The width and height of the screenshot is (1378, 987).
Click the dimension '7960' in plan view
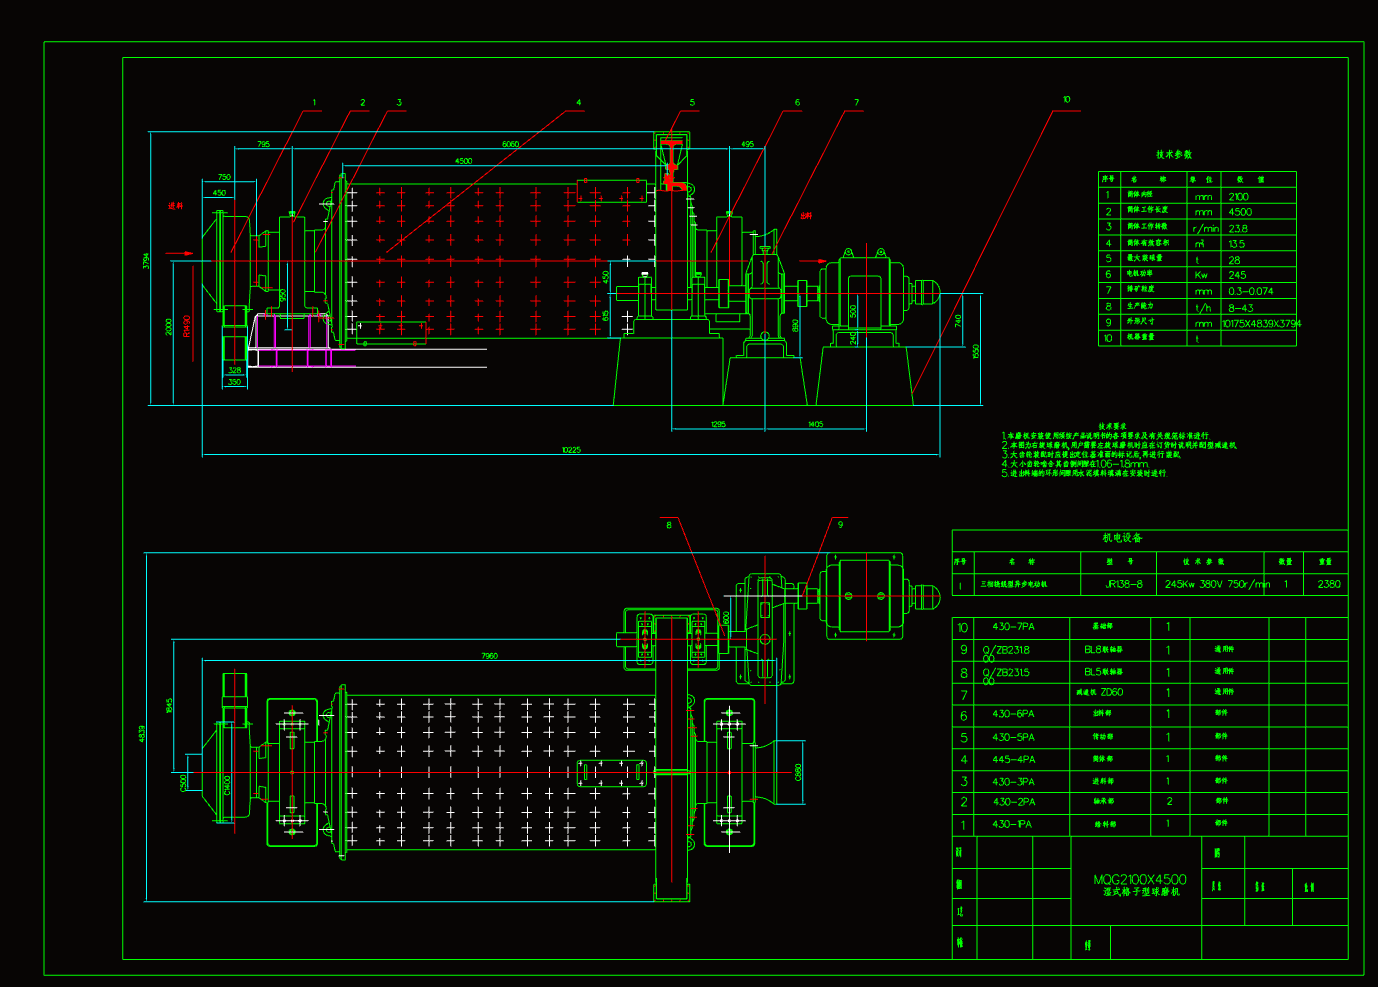click(x=489, y=656)
